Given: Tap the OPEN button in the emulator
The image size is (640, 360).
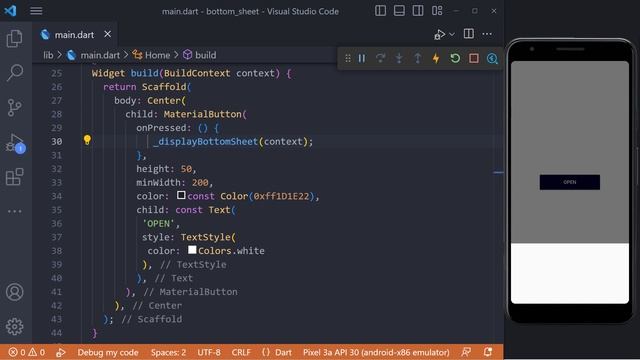Looking at the screenshot, I should click(570, 182).
